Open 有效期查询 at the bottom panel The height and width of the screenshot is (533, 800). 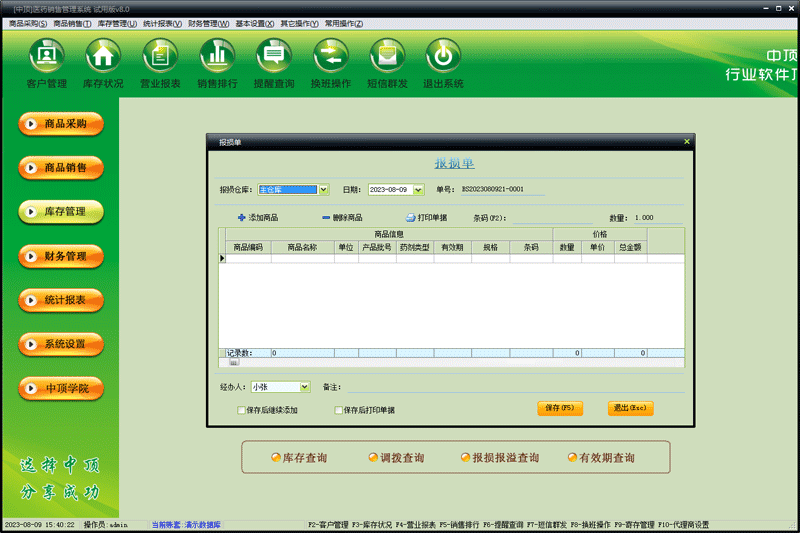602,458
